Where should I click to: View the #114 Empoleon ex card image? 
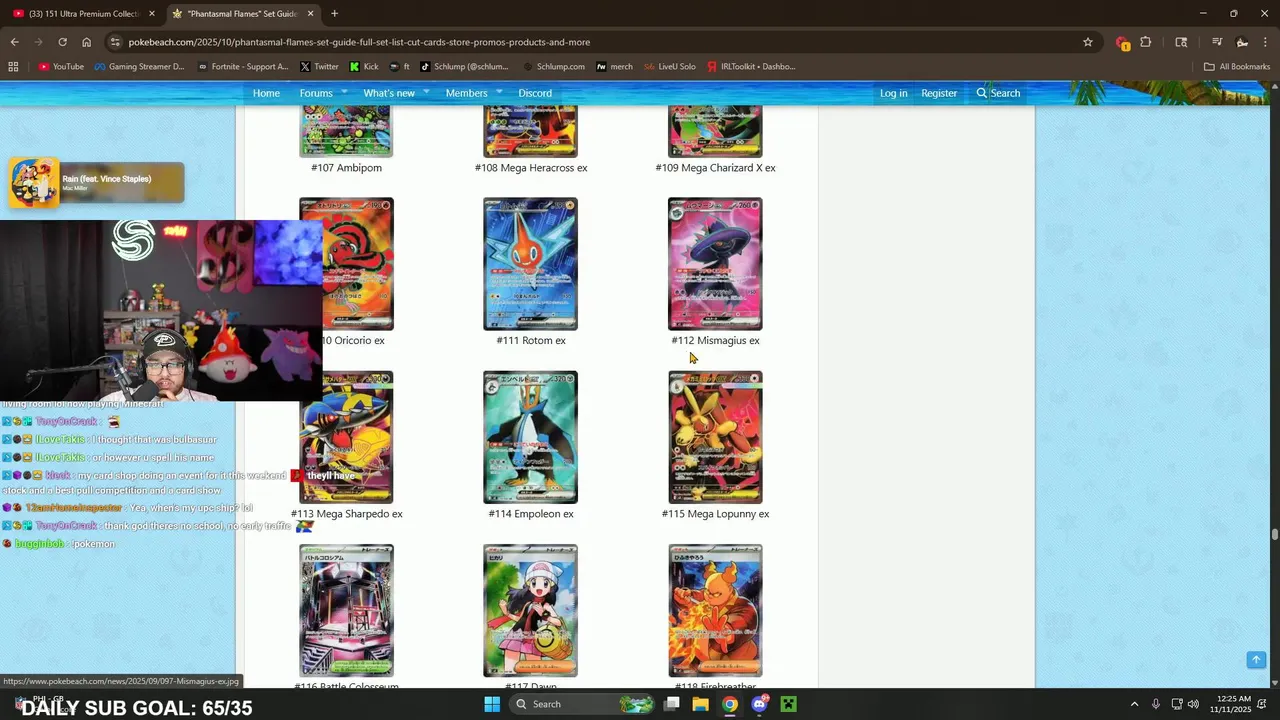pyautogui.click(x=530, y=437)
